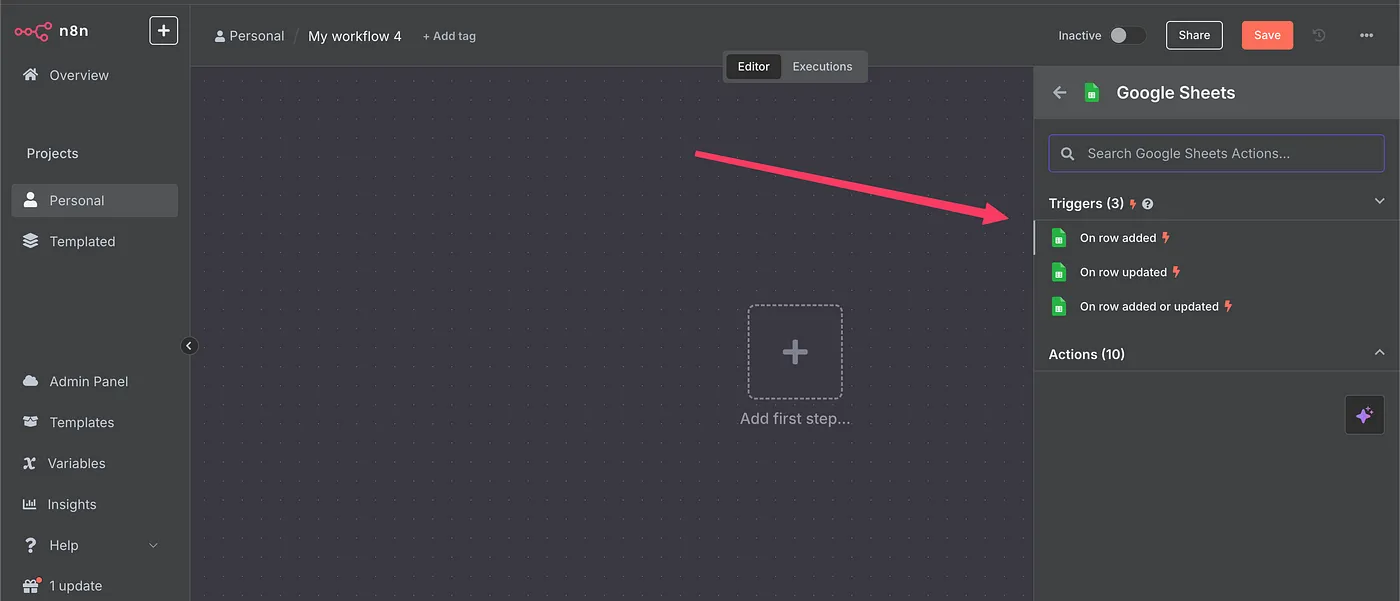Click the Triggers (3) heading text
The image size is (1400, 601).
(1086, 204)
